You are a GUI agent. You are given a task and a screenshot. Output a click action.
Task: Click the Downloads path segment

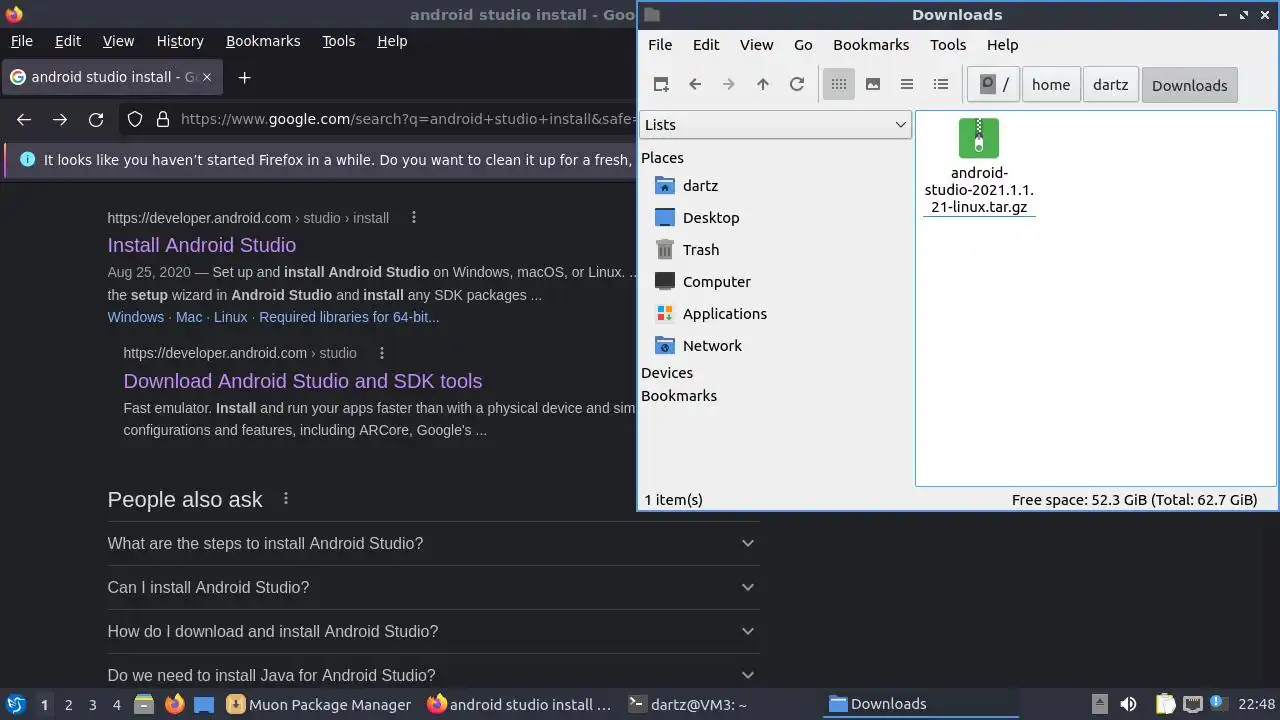1189,85
